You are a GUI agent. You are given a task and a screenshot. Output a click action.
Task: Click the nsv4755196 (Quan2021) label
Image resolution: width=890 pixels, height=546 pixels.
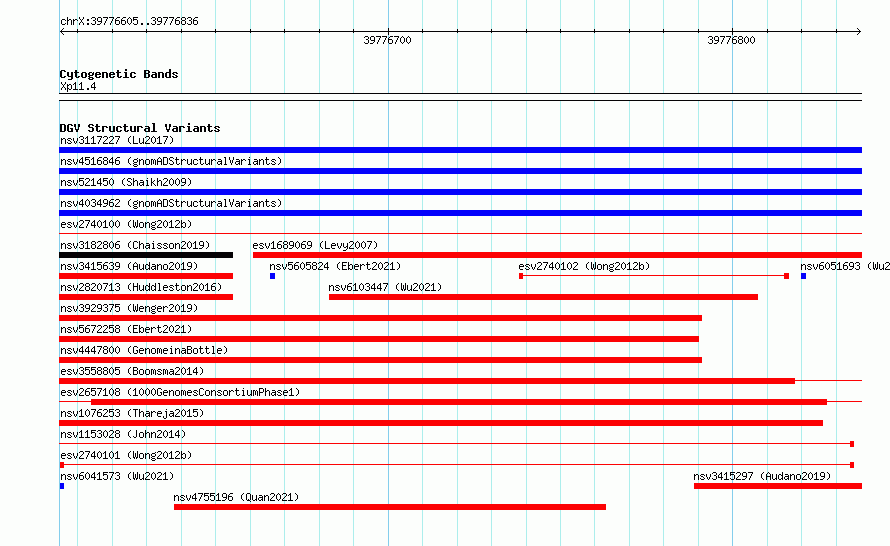click(236, 497)
